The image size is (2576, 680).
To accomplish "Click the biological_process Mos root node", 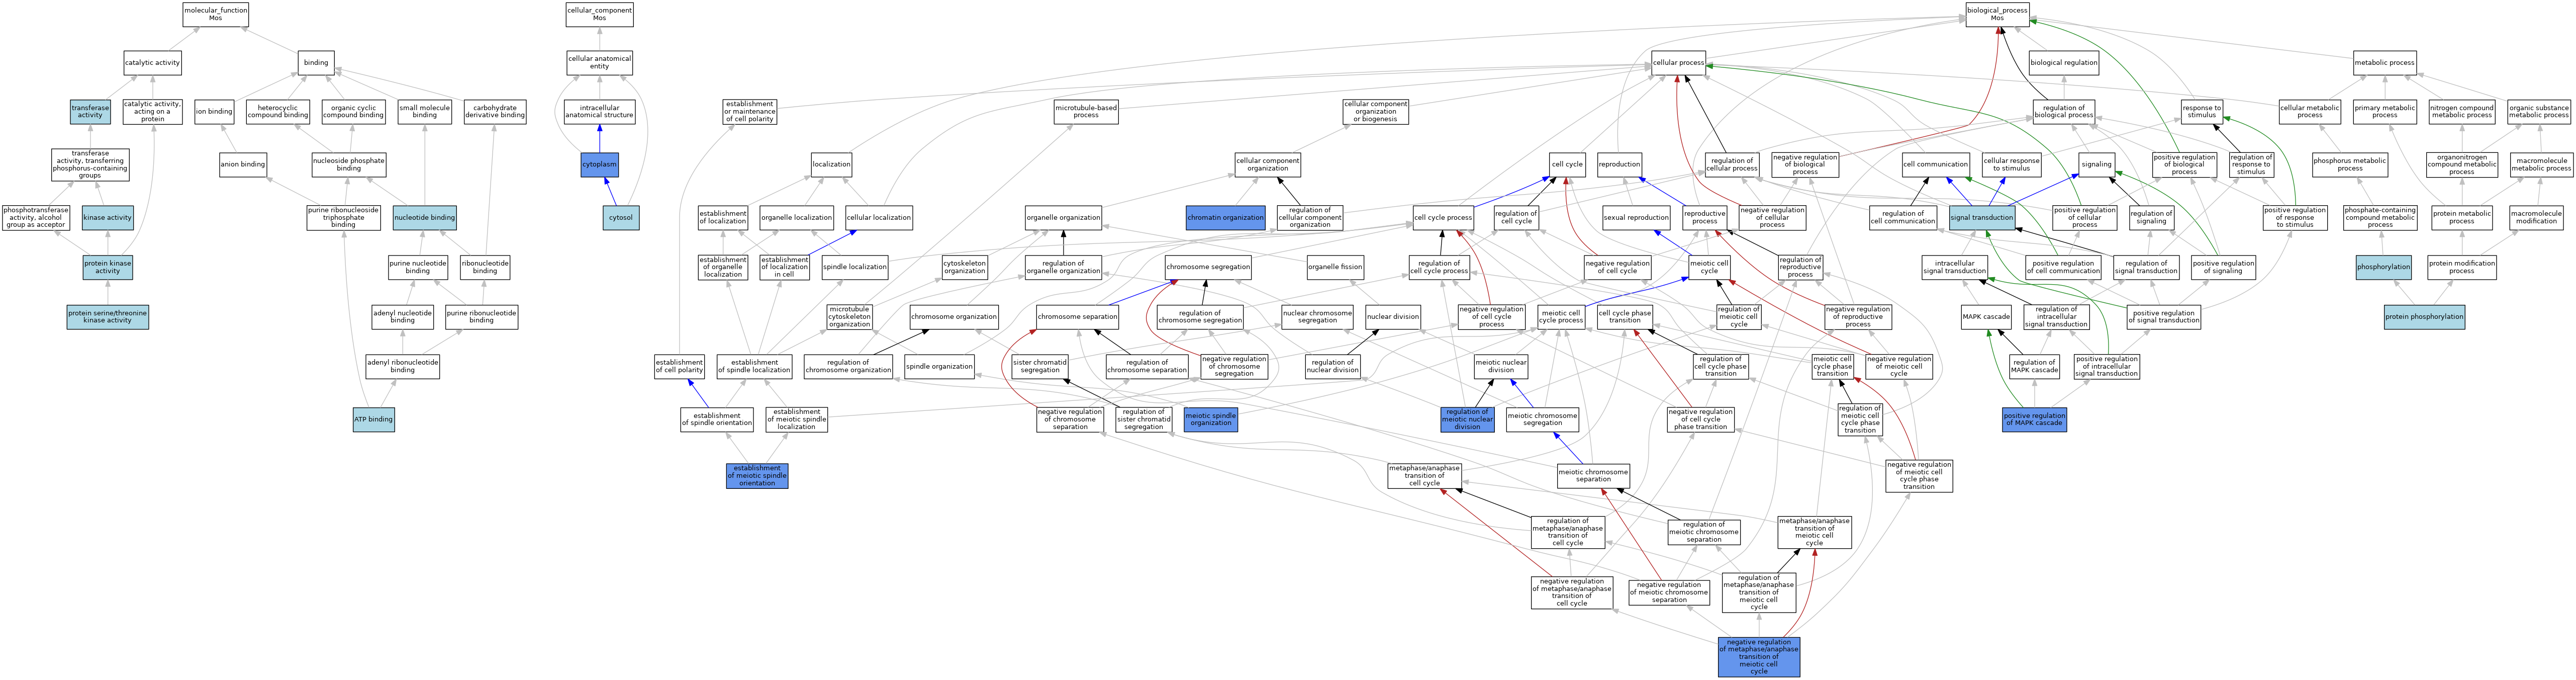I will [1997, 14].
